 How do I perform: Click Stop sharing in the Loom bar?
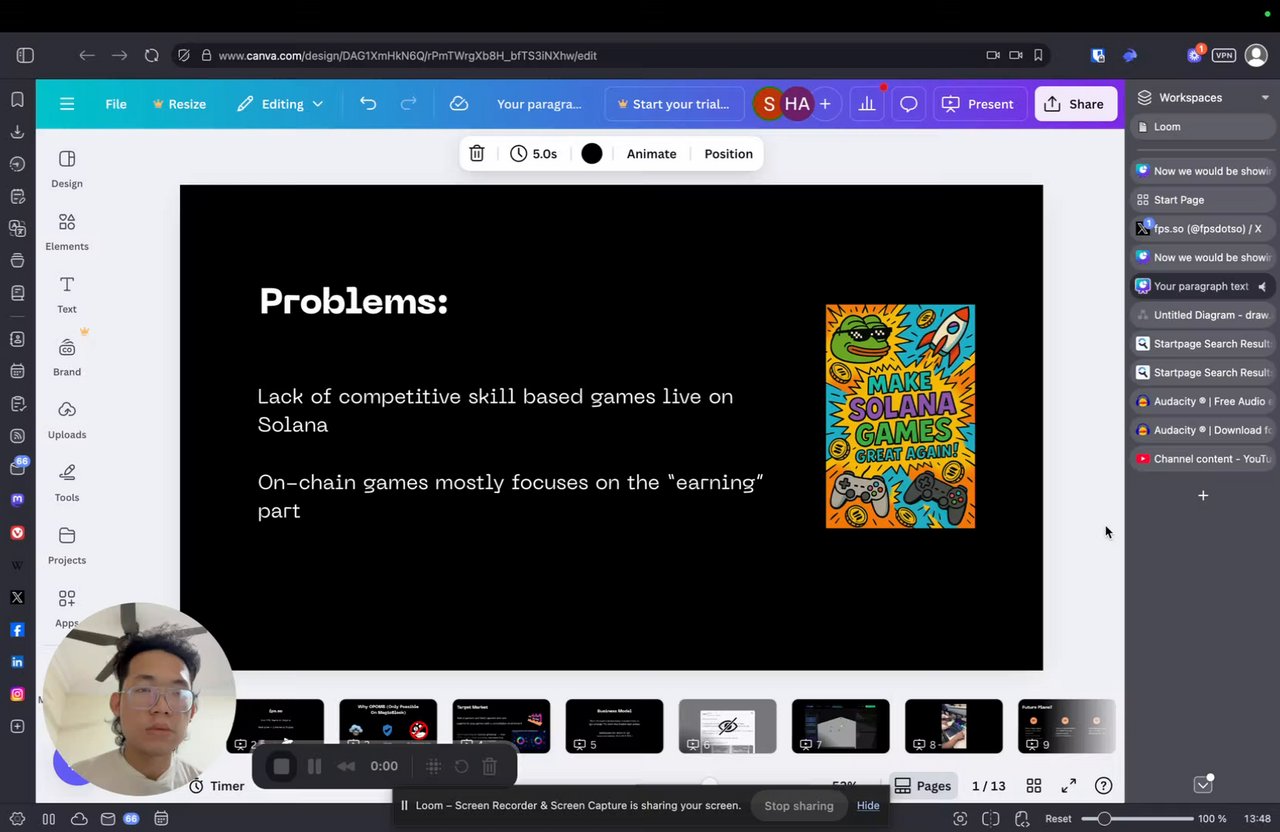click(x=798, y=805)
